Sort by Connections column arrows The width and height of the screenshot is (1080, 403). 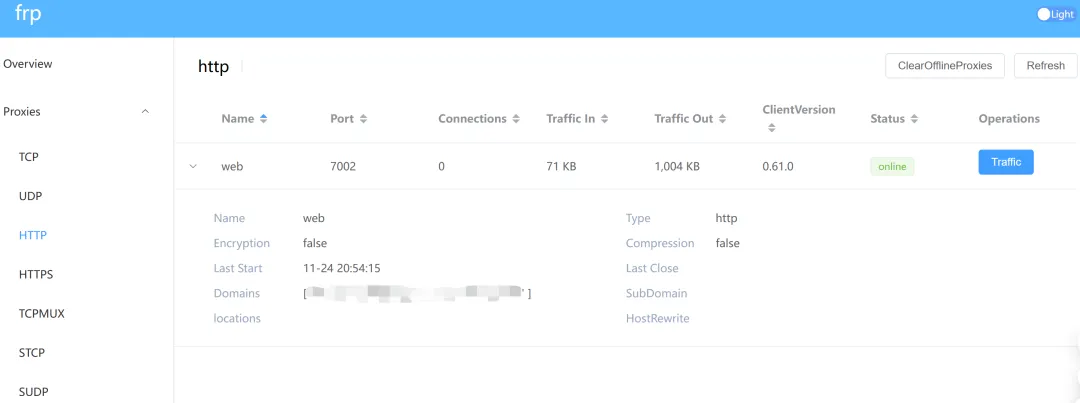click(x=516, y=119)
